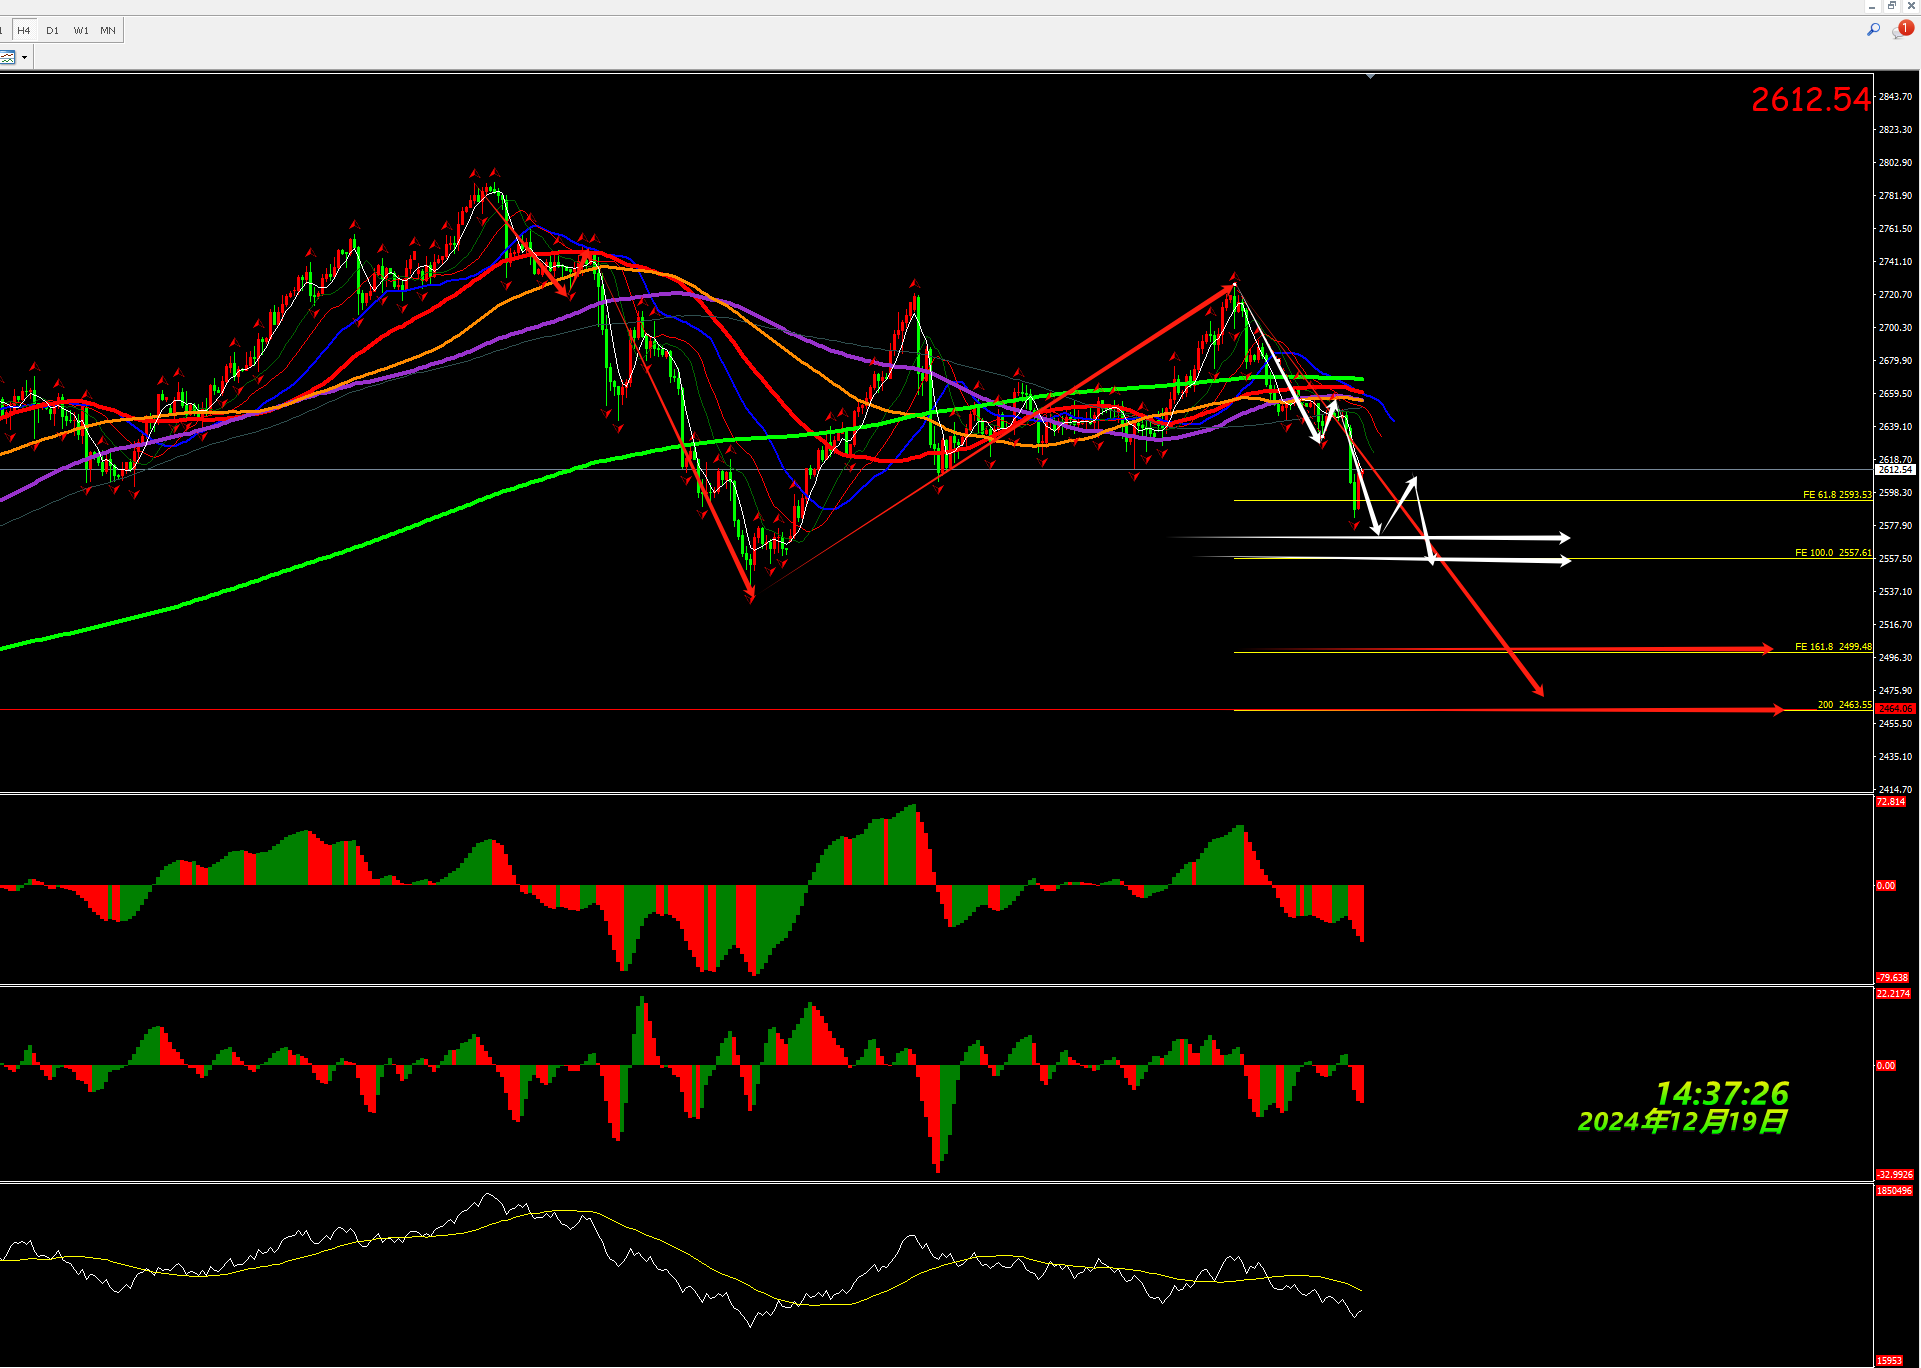Click the 2612.54 current price axis tag
Image resolution: width=1921 pixels, height=1368 pixels.
pos(1894,470)
